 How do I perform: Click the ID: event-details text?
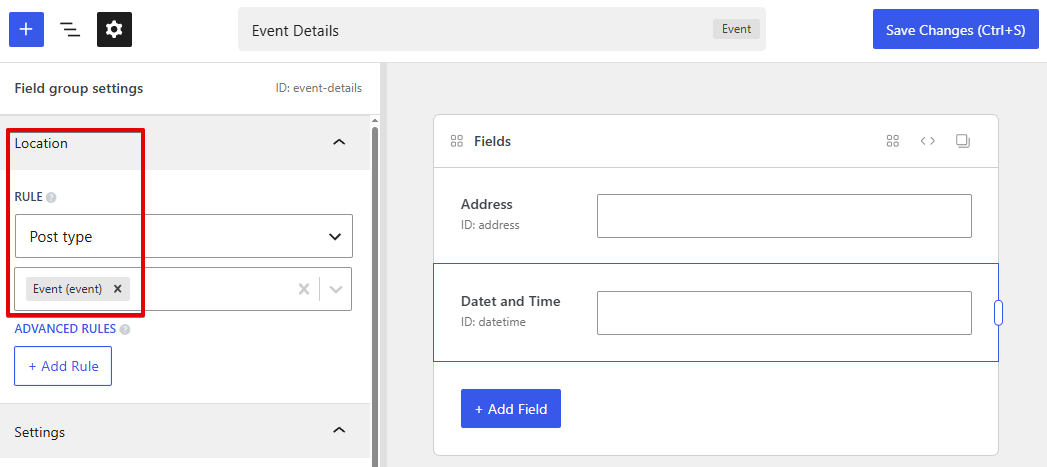pos(319,88)
